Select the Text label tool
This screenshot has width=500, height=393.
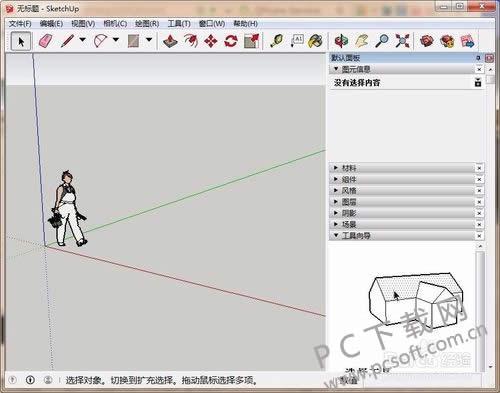click(x=297, y=41)
